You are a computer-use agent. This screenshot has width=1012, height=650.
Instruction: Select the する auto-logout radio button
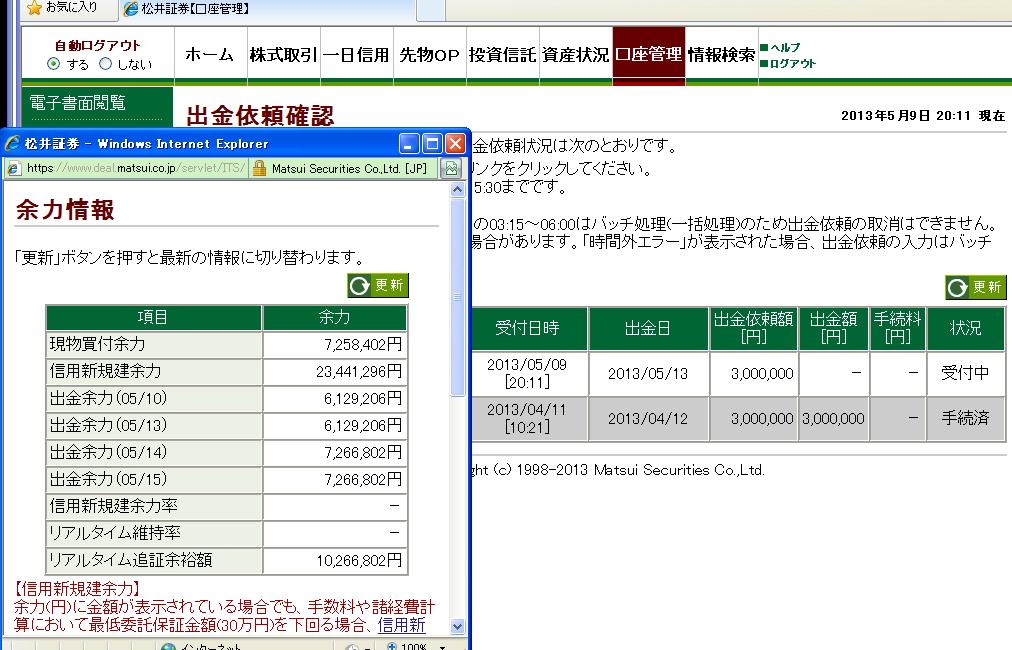54,64
